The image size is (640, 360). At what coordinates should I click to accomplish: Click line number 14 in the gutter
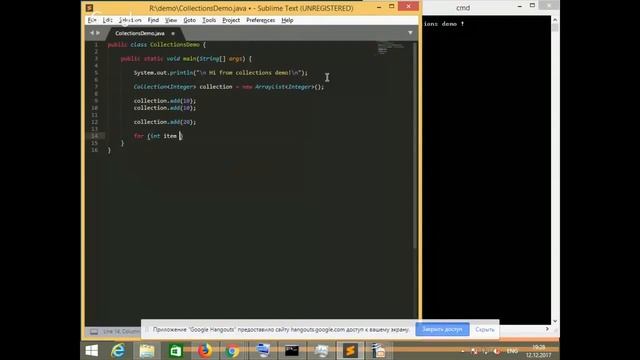[x=95, y=136]
